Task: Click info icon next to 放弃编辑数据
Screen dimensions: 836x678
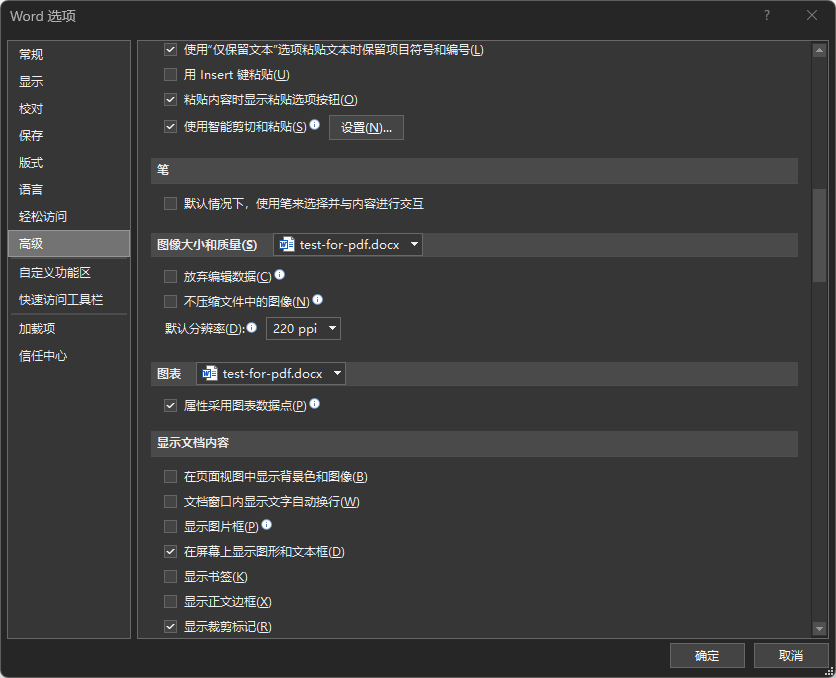Action: (279, 275)
